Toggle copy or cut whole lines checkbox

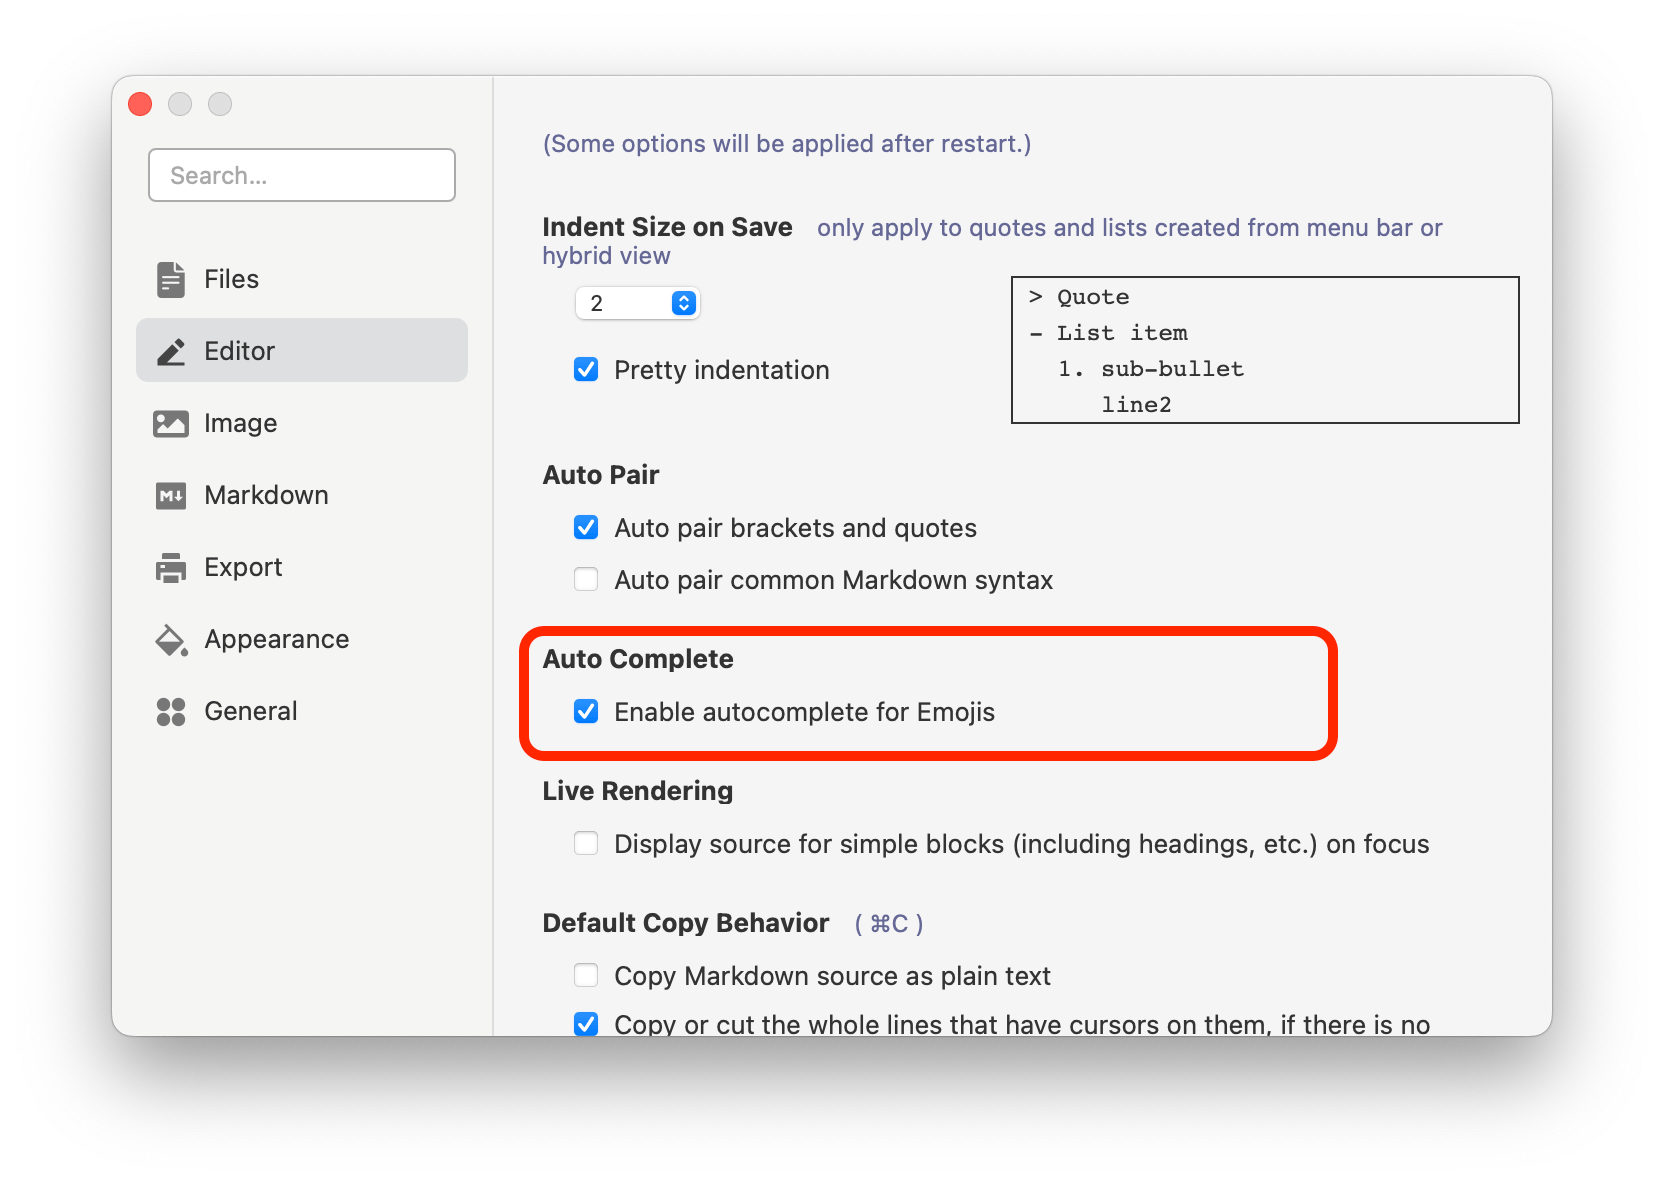(586, 1024)
